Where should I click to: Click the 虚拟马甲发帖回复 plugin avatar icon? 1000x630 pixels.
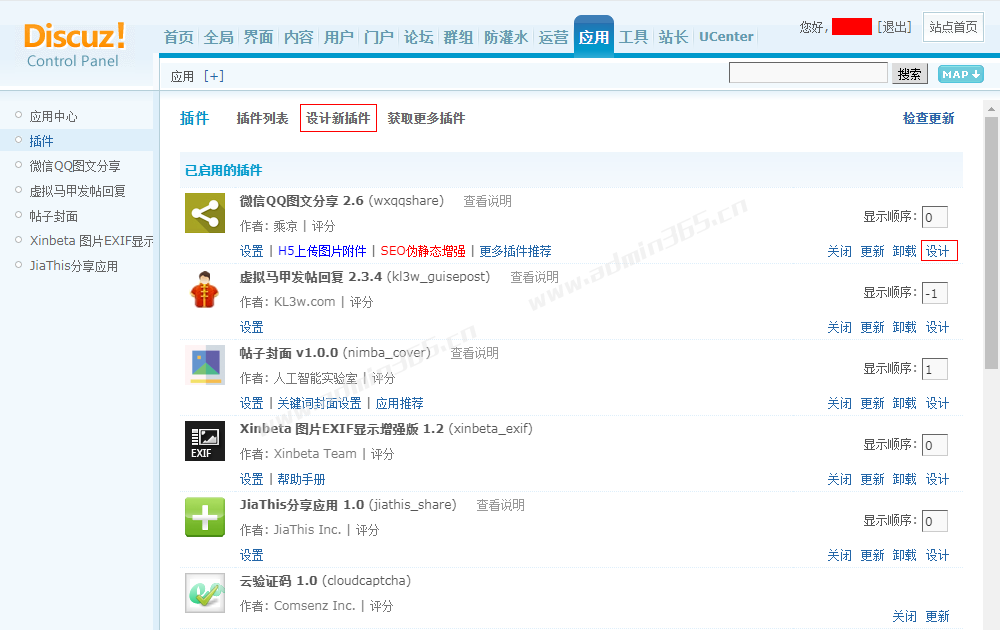tap(205, 289)
